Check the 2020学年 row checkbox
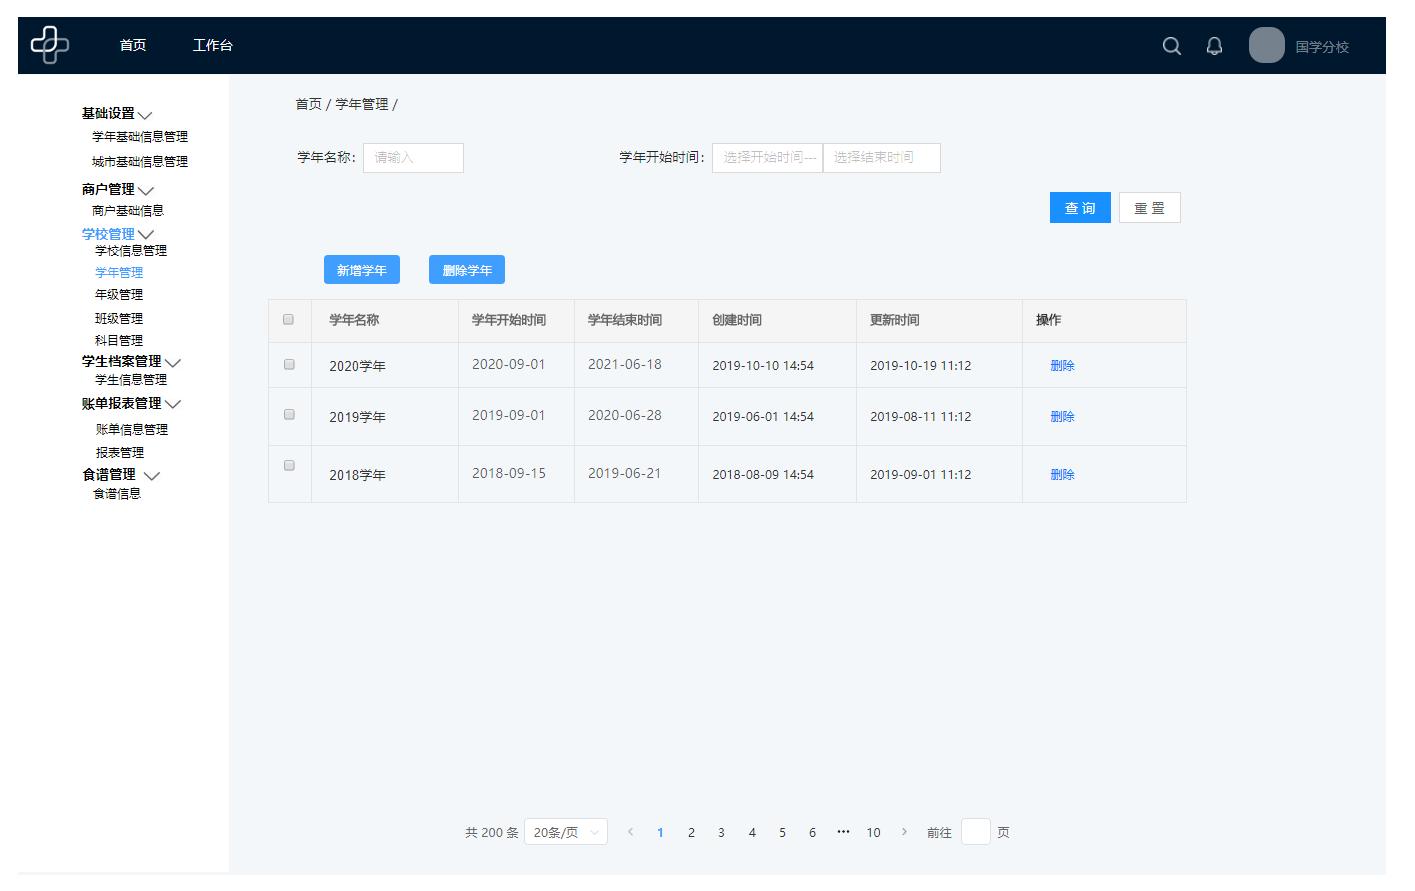Viewport: 1415px width, 891px height. point(289,365)
